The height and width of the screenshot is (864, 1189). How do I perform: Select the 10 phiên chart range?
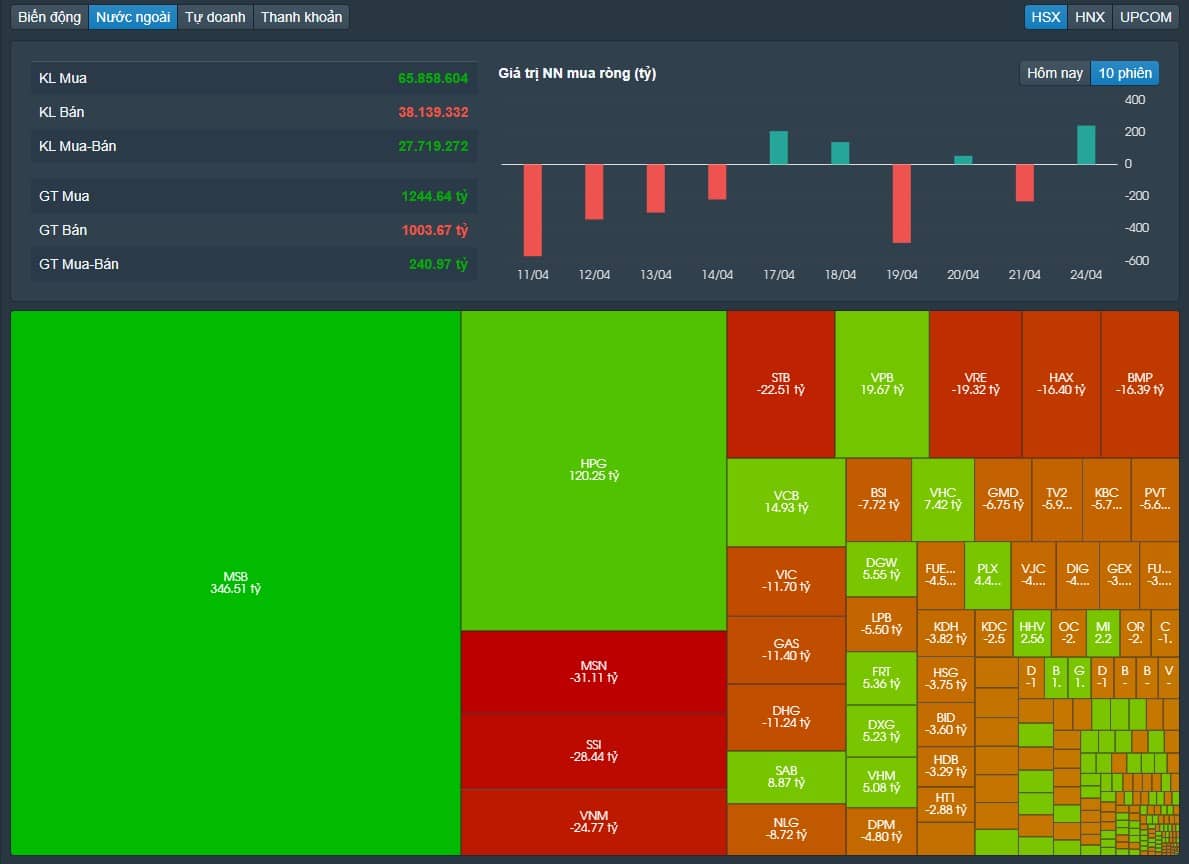[x=1125, y=73]
